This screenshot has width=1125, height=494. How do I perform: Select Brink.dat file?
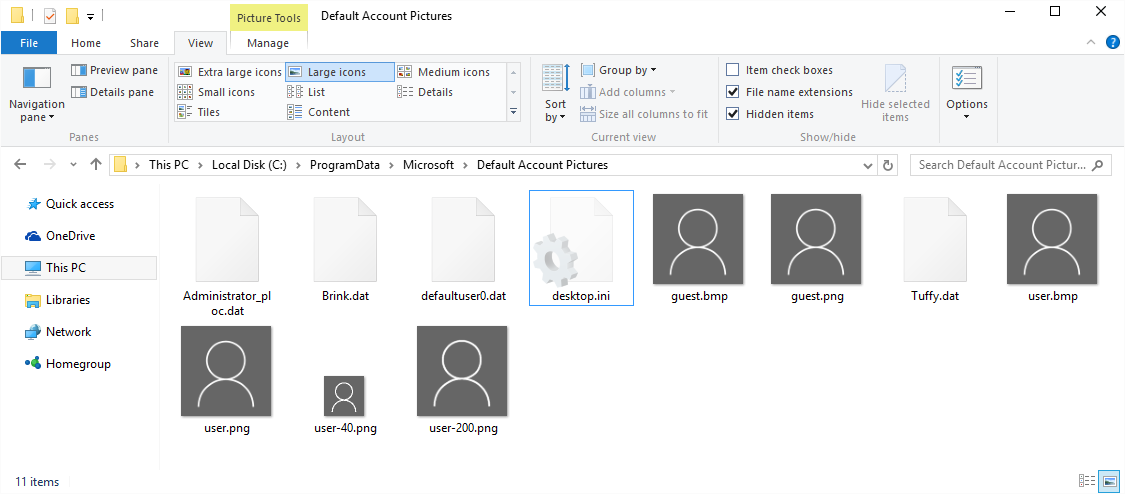345,249
